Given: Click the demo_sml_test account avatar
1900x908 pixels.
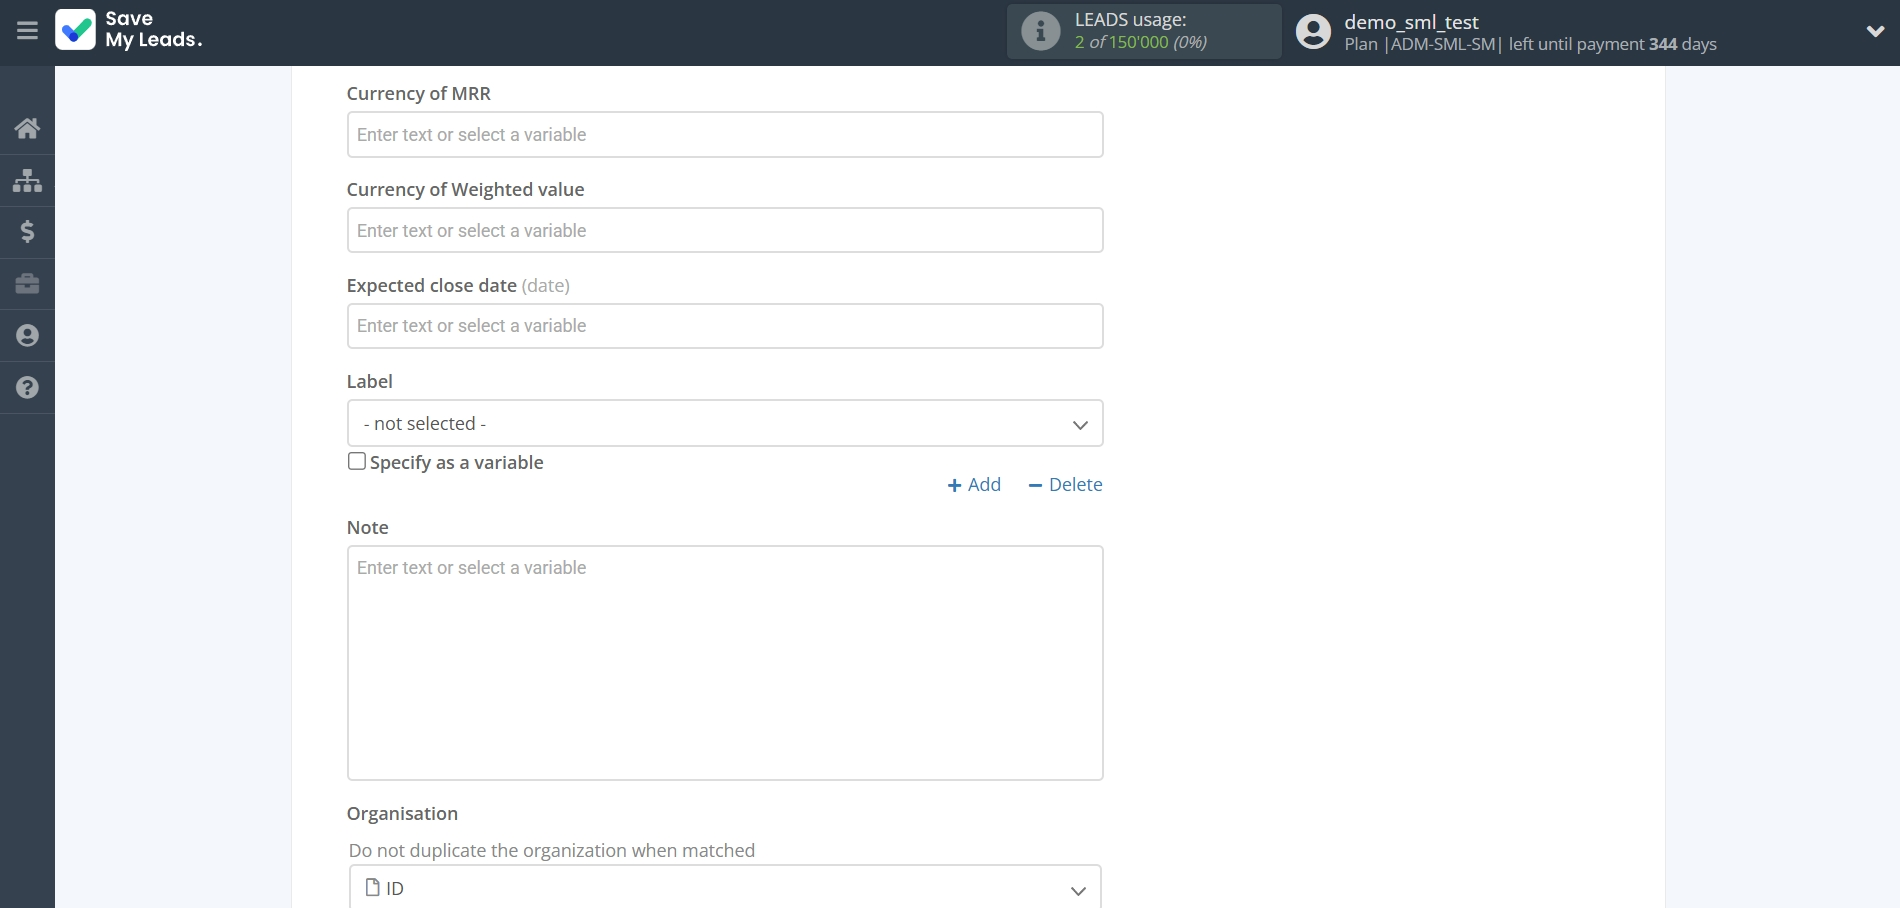Looking at the screenshot, I should pyautogui.click(x=1311, y=31).
